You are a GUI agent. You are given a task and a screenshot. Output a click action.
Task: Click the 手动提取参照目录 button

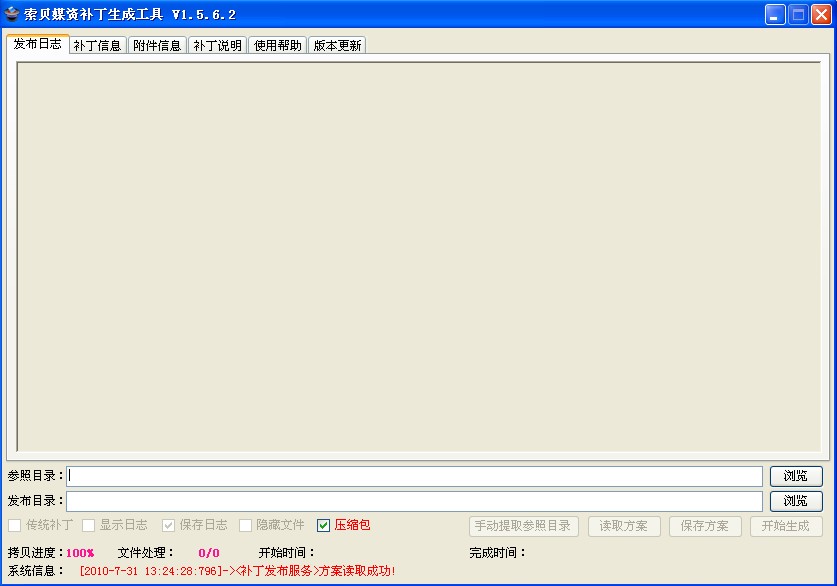point(524,526)
